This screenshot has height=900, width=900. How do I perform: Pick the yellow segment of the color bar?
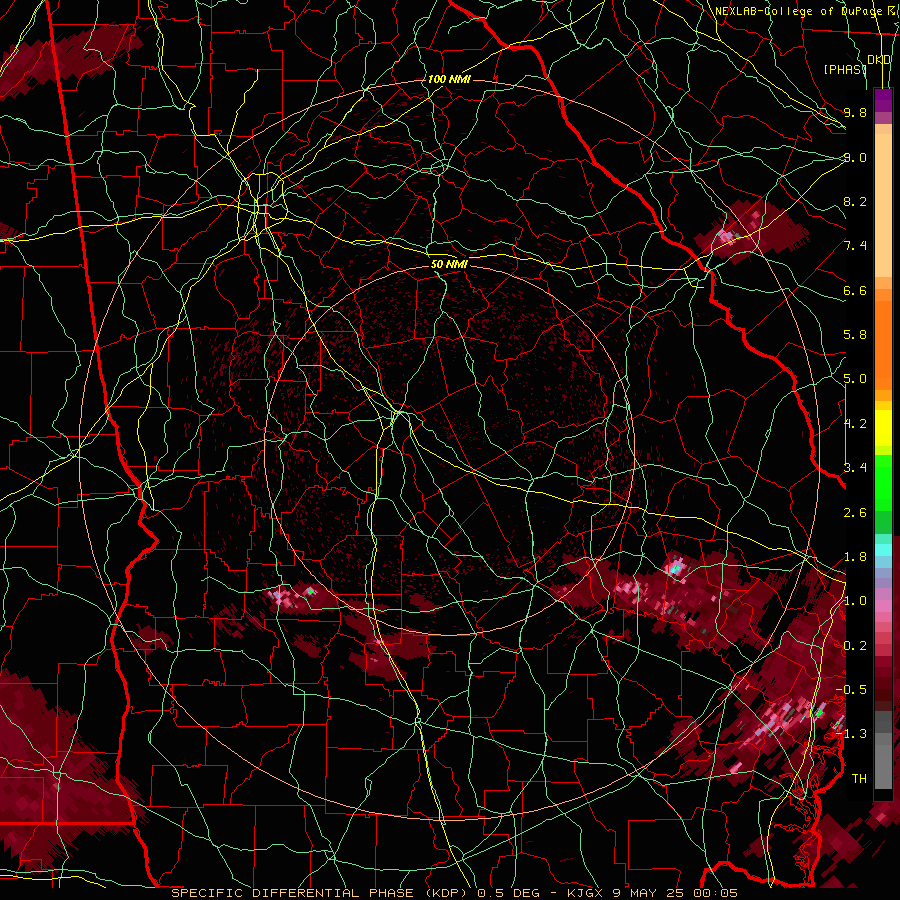883,428
